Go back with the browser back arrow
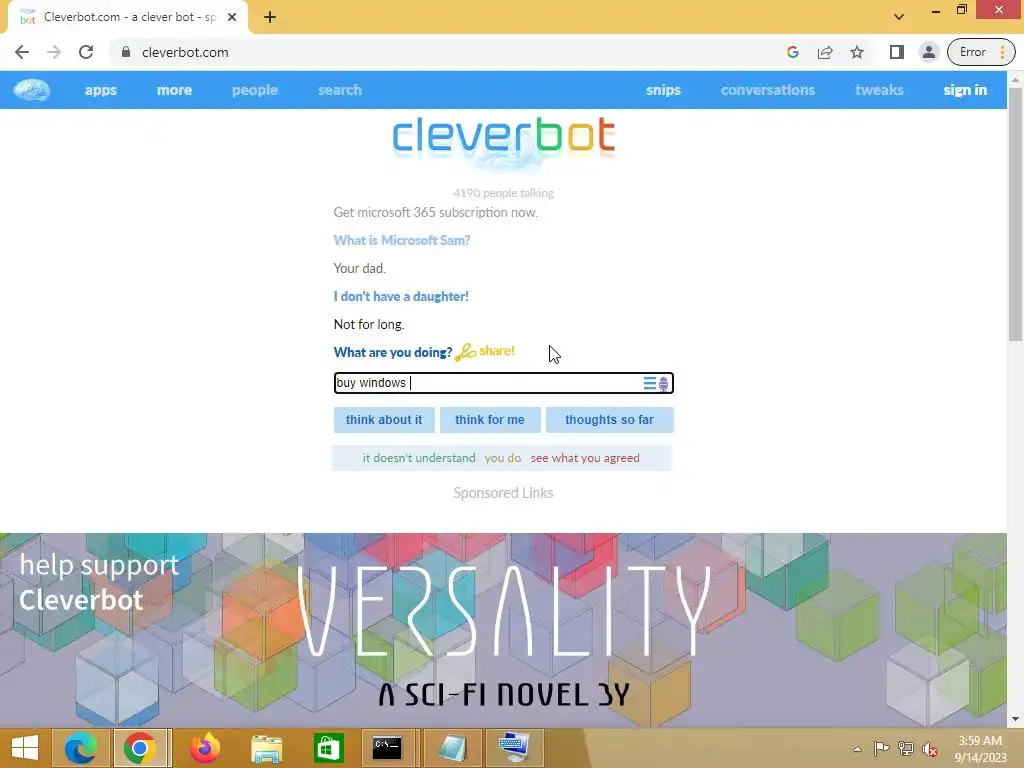Viewport: 1024px width, 768px height. click(x=22, y=52)
